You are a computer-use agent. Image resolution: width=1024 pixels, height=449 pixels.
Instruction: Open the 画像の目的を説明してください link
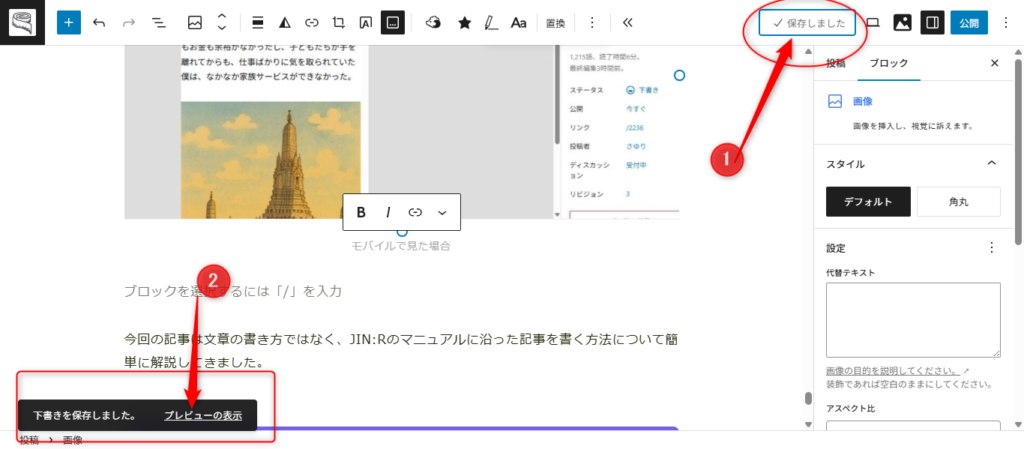tap(897, 371)
